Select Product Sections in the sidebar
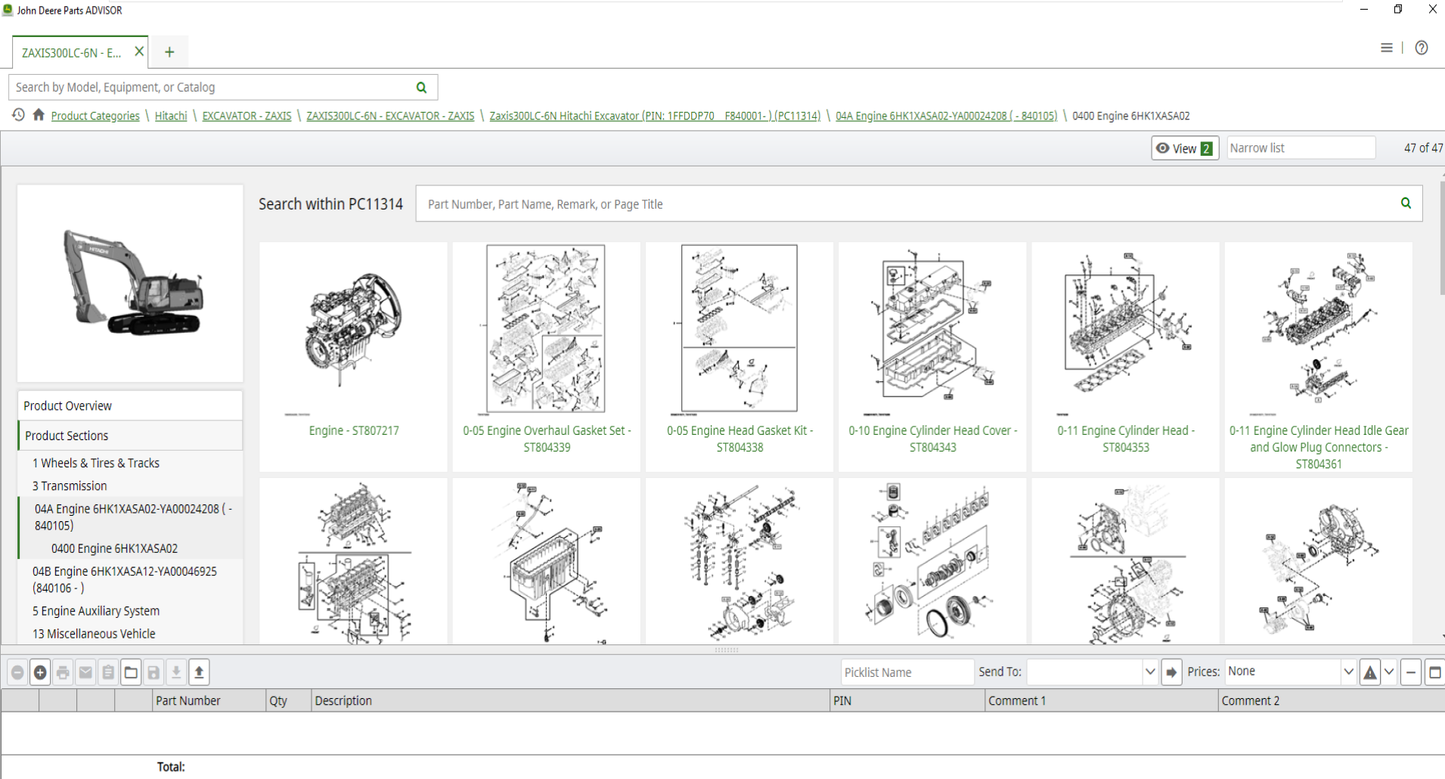 coord(130,436)
